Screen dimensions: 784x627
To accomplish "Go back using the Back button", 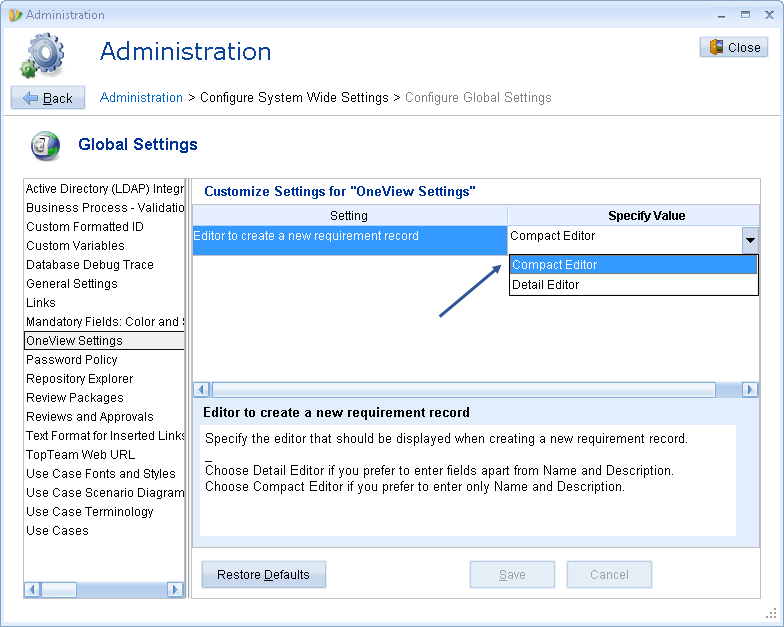I will (48, 98).
